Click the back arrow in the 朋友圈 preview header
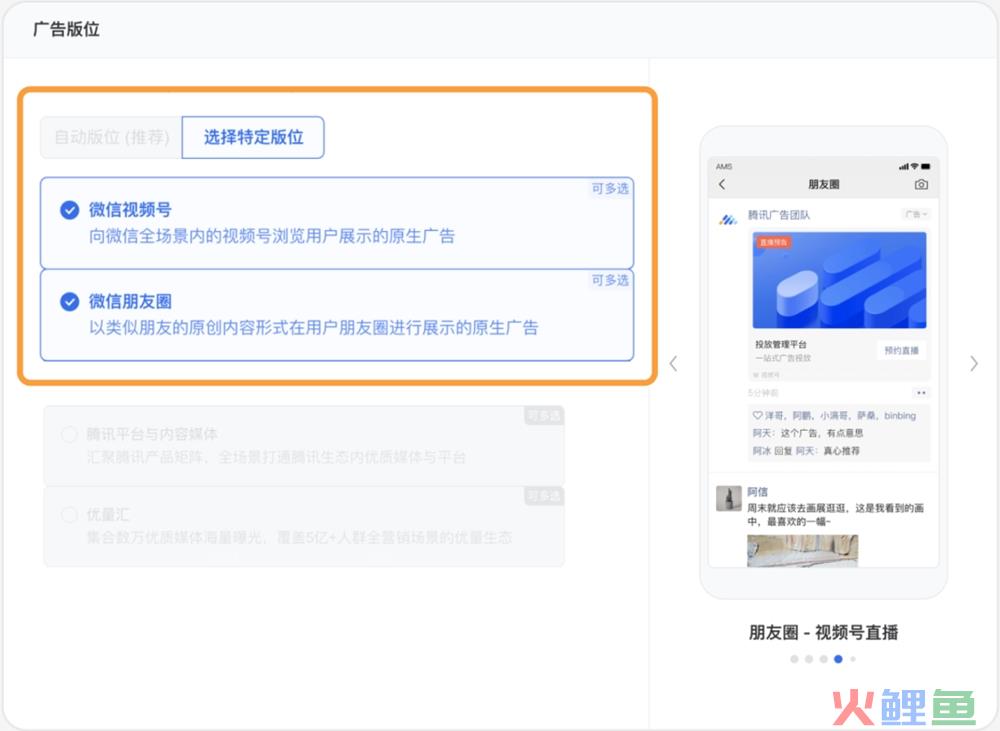 (x=722, y=185)
